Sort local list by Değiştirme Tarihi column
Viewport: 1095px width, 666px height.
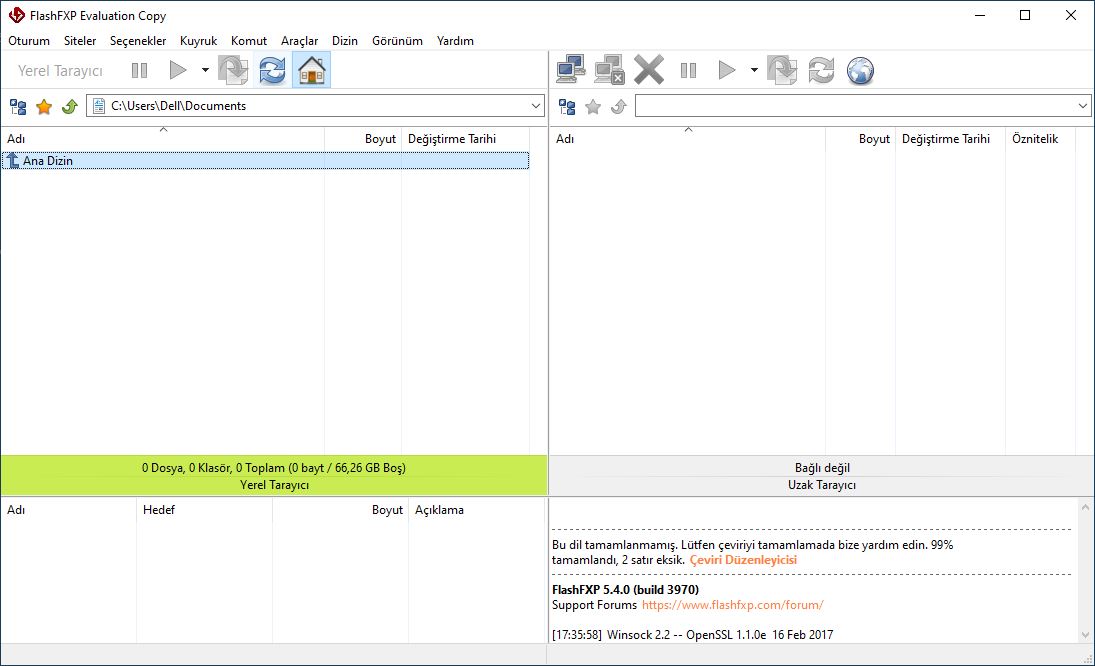(464, 139)
